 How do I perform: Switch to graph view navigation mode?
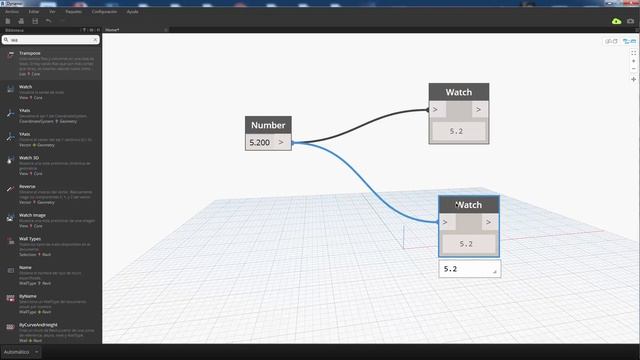629,41
